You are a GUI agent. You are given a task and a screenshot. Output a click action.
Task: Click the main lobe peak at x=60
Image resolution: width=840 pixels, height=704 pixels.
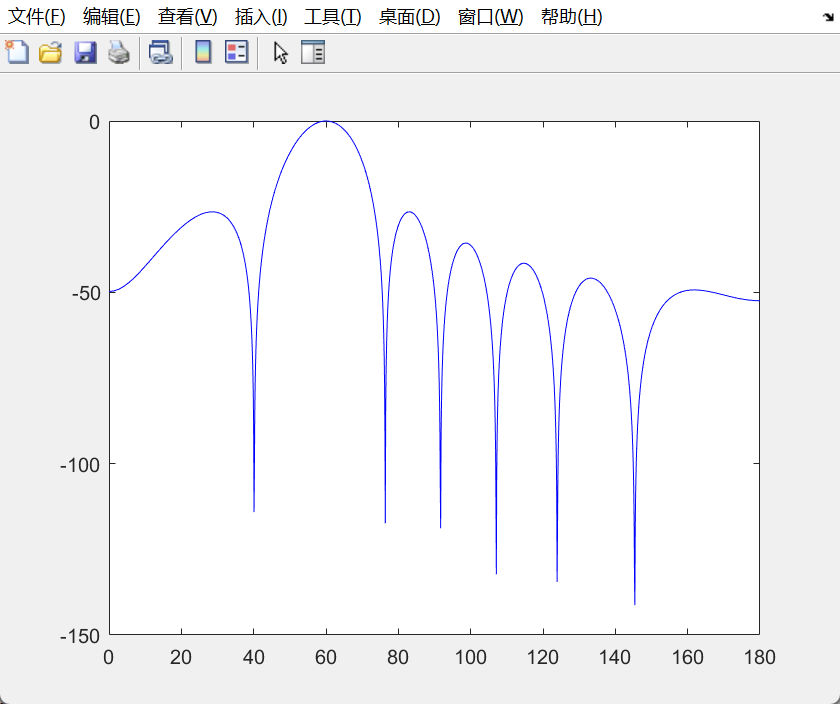(326, 122)
